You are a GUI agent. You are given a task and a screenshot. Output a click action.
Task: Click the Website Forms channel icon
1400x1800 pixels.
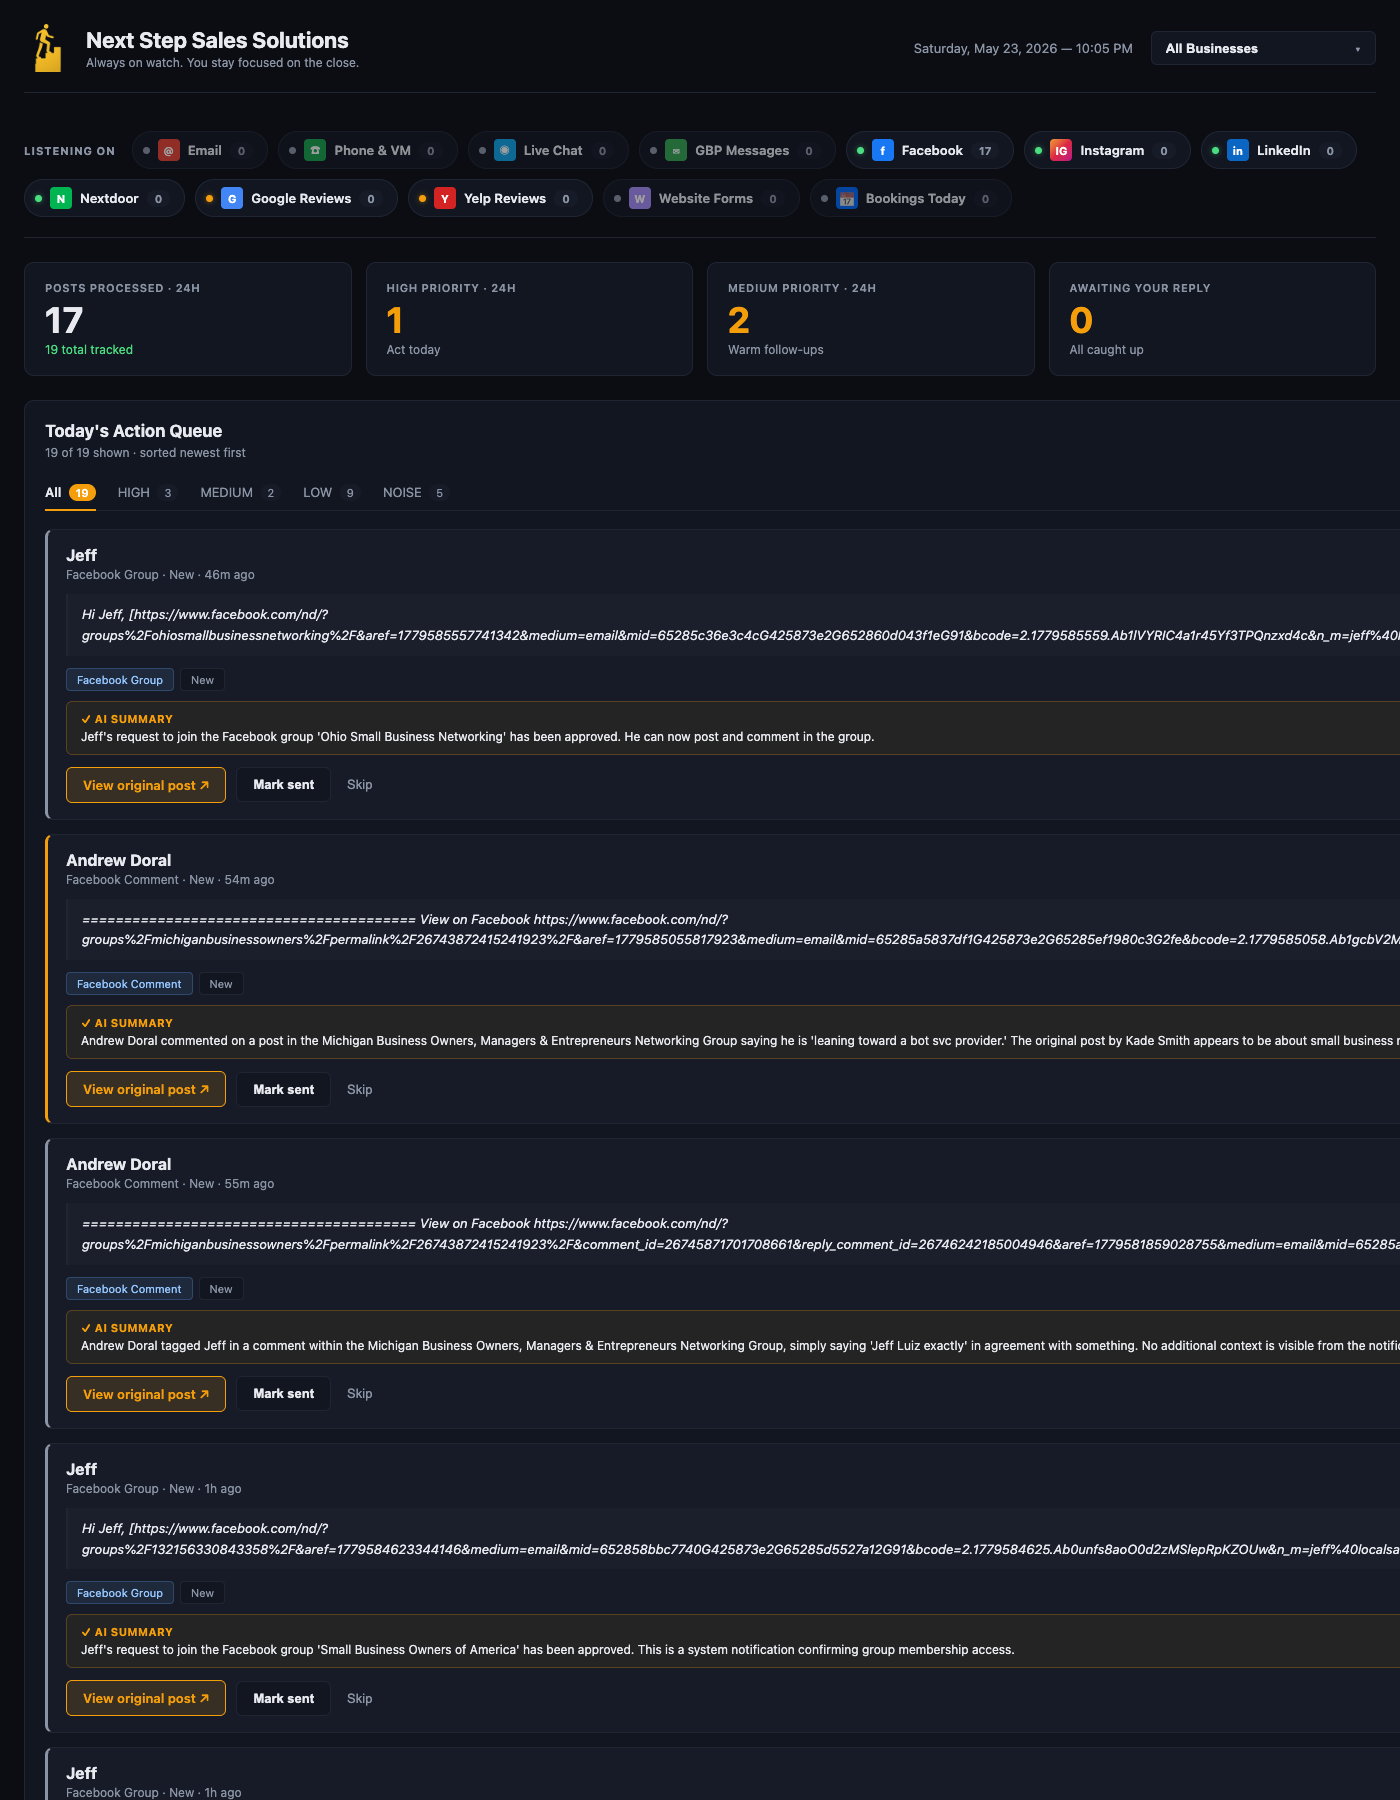(640, 199)
